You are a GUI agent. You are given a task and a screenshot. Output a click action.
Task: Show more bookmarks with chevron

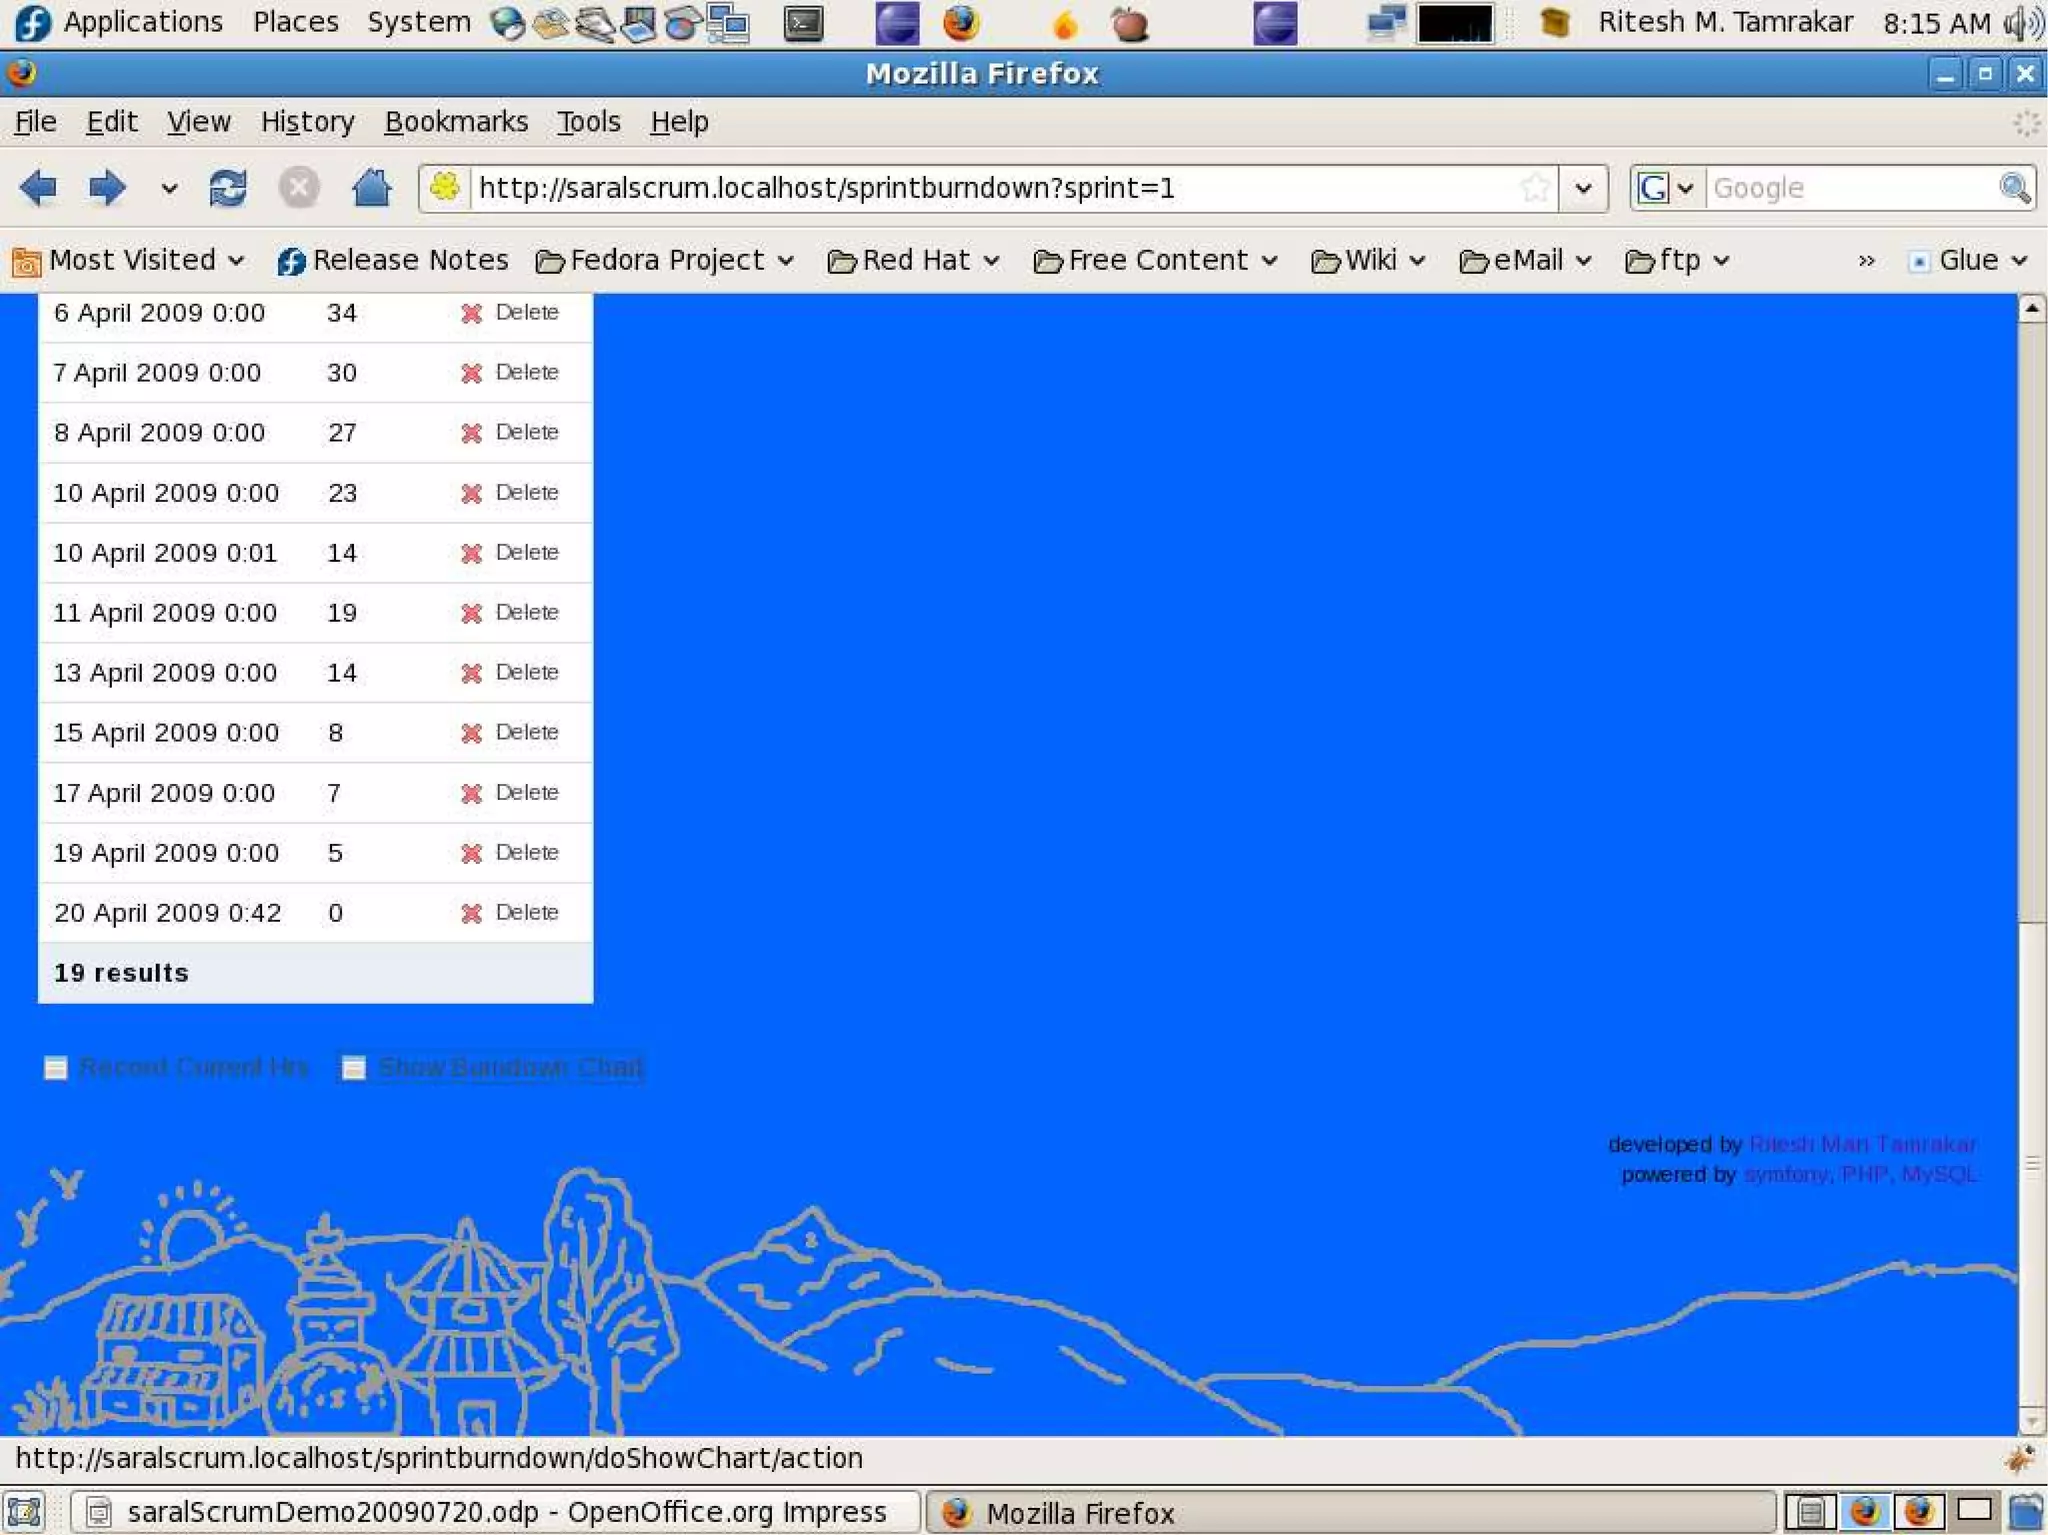point(1866,261)
